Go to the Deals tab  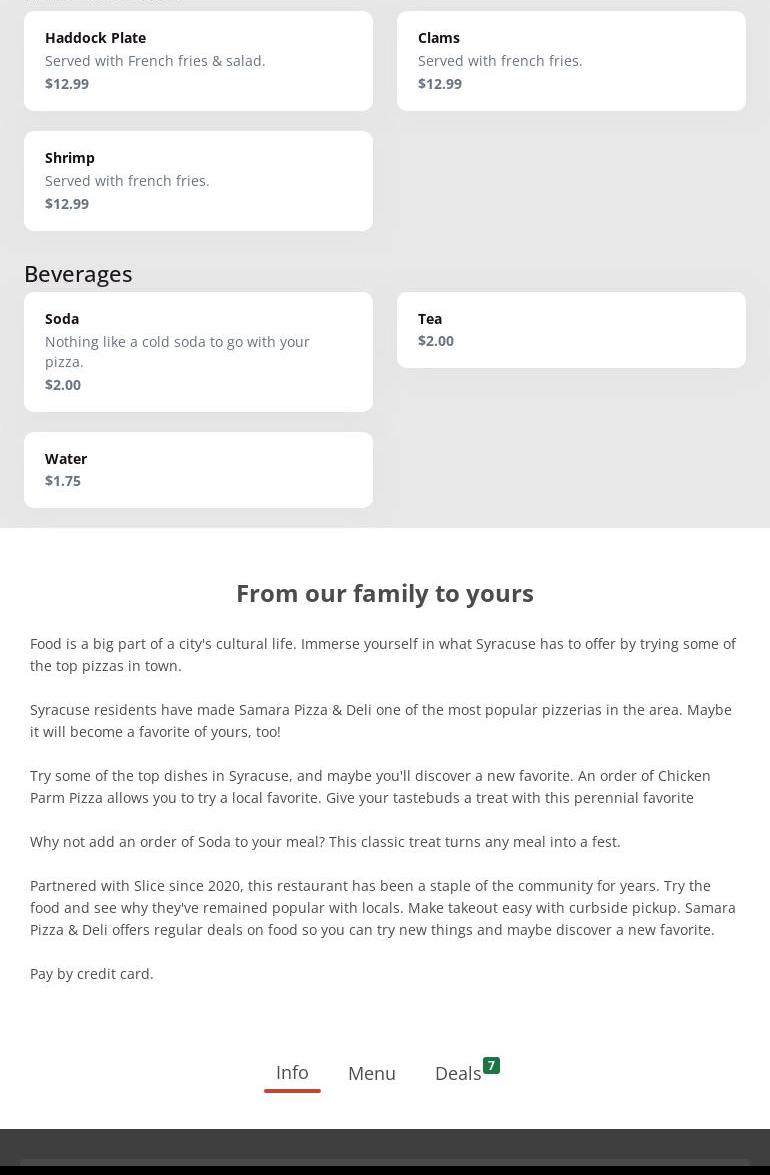tap(458, 1073)
